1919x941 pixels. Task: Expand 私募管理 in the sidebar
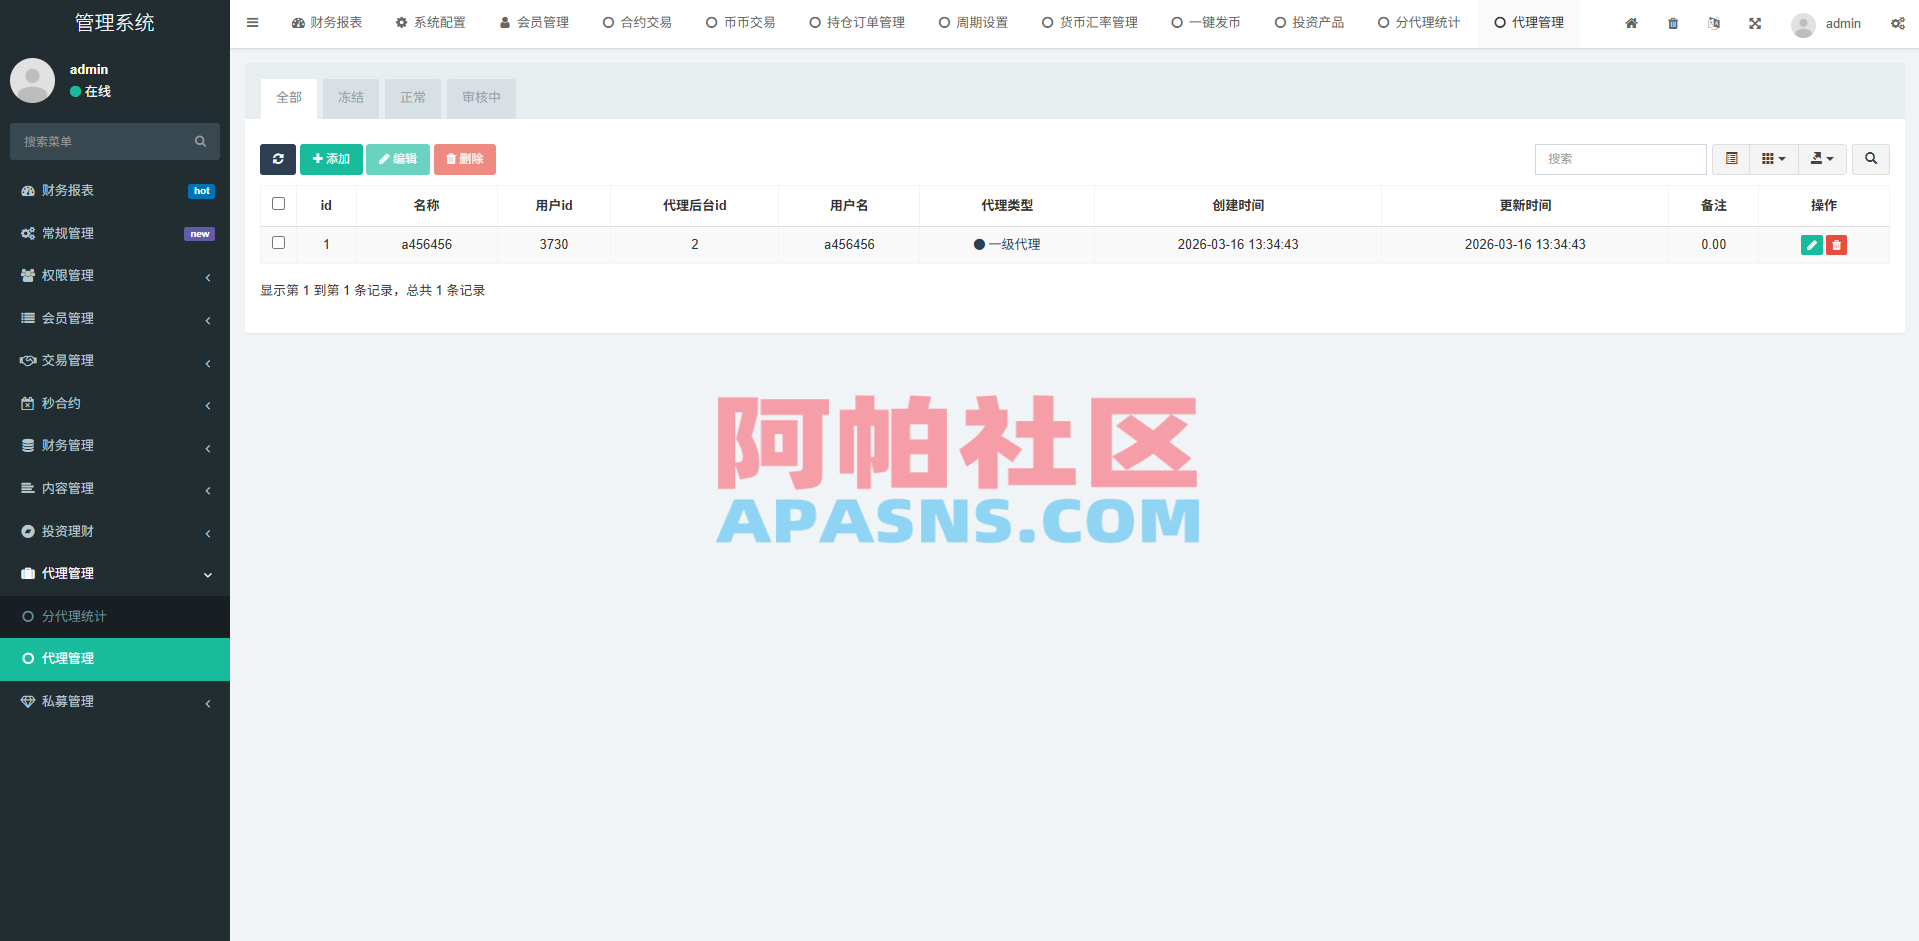[115, 702]
